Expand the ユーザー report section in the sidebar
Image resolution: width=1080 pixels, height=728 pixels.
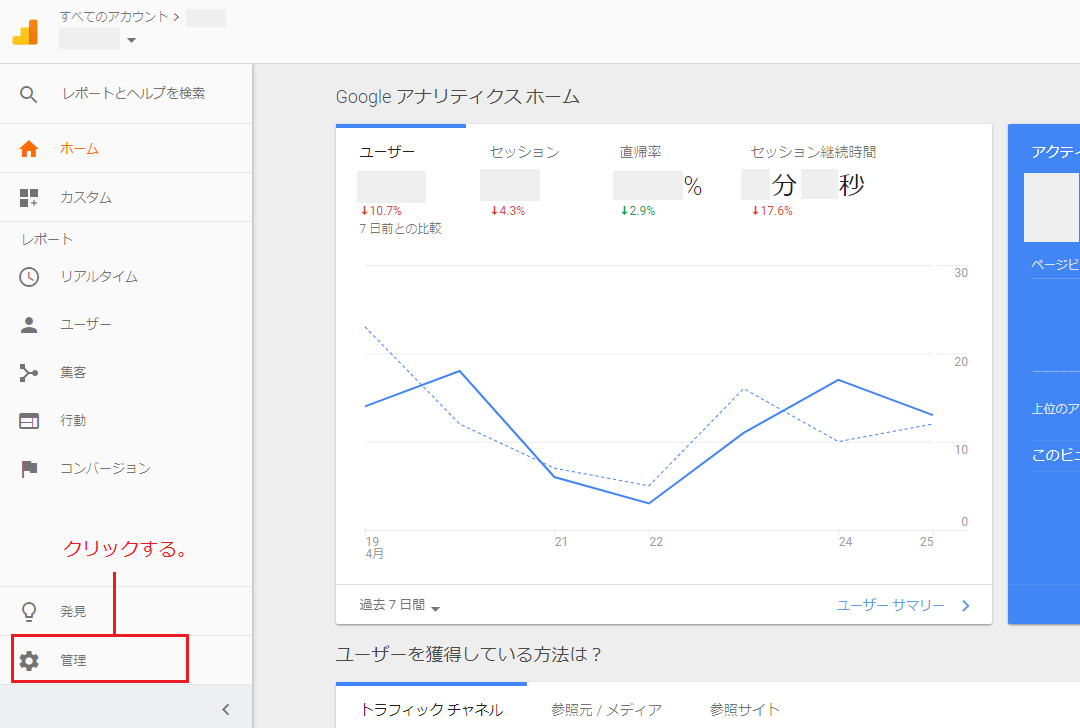(x=126, y=325)
